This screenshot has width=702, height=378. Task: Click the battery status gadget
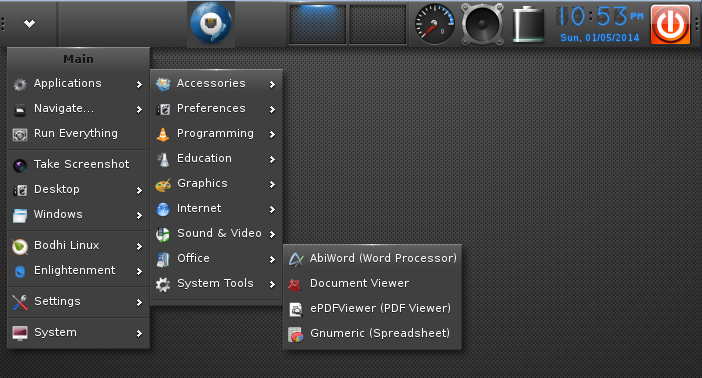pos(528,24)
